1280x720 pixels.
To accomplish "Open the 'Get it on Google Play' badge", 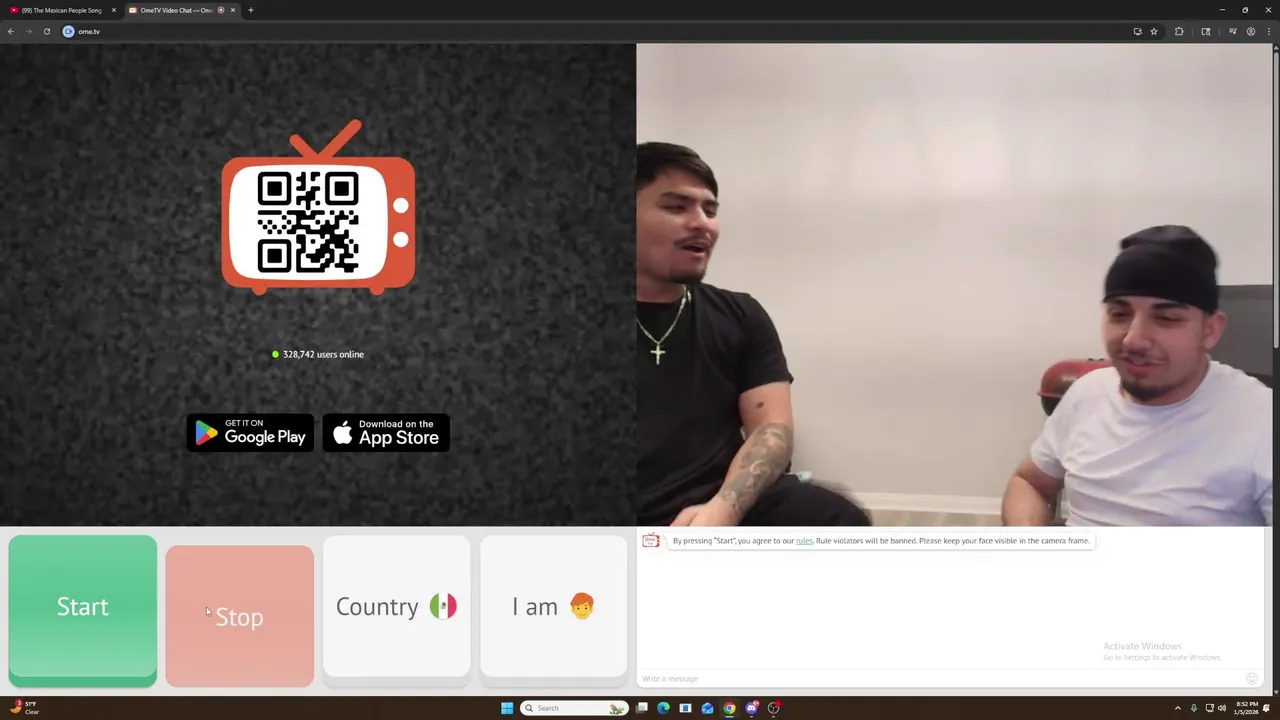I will (x=250, y=433).
